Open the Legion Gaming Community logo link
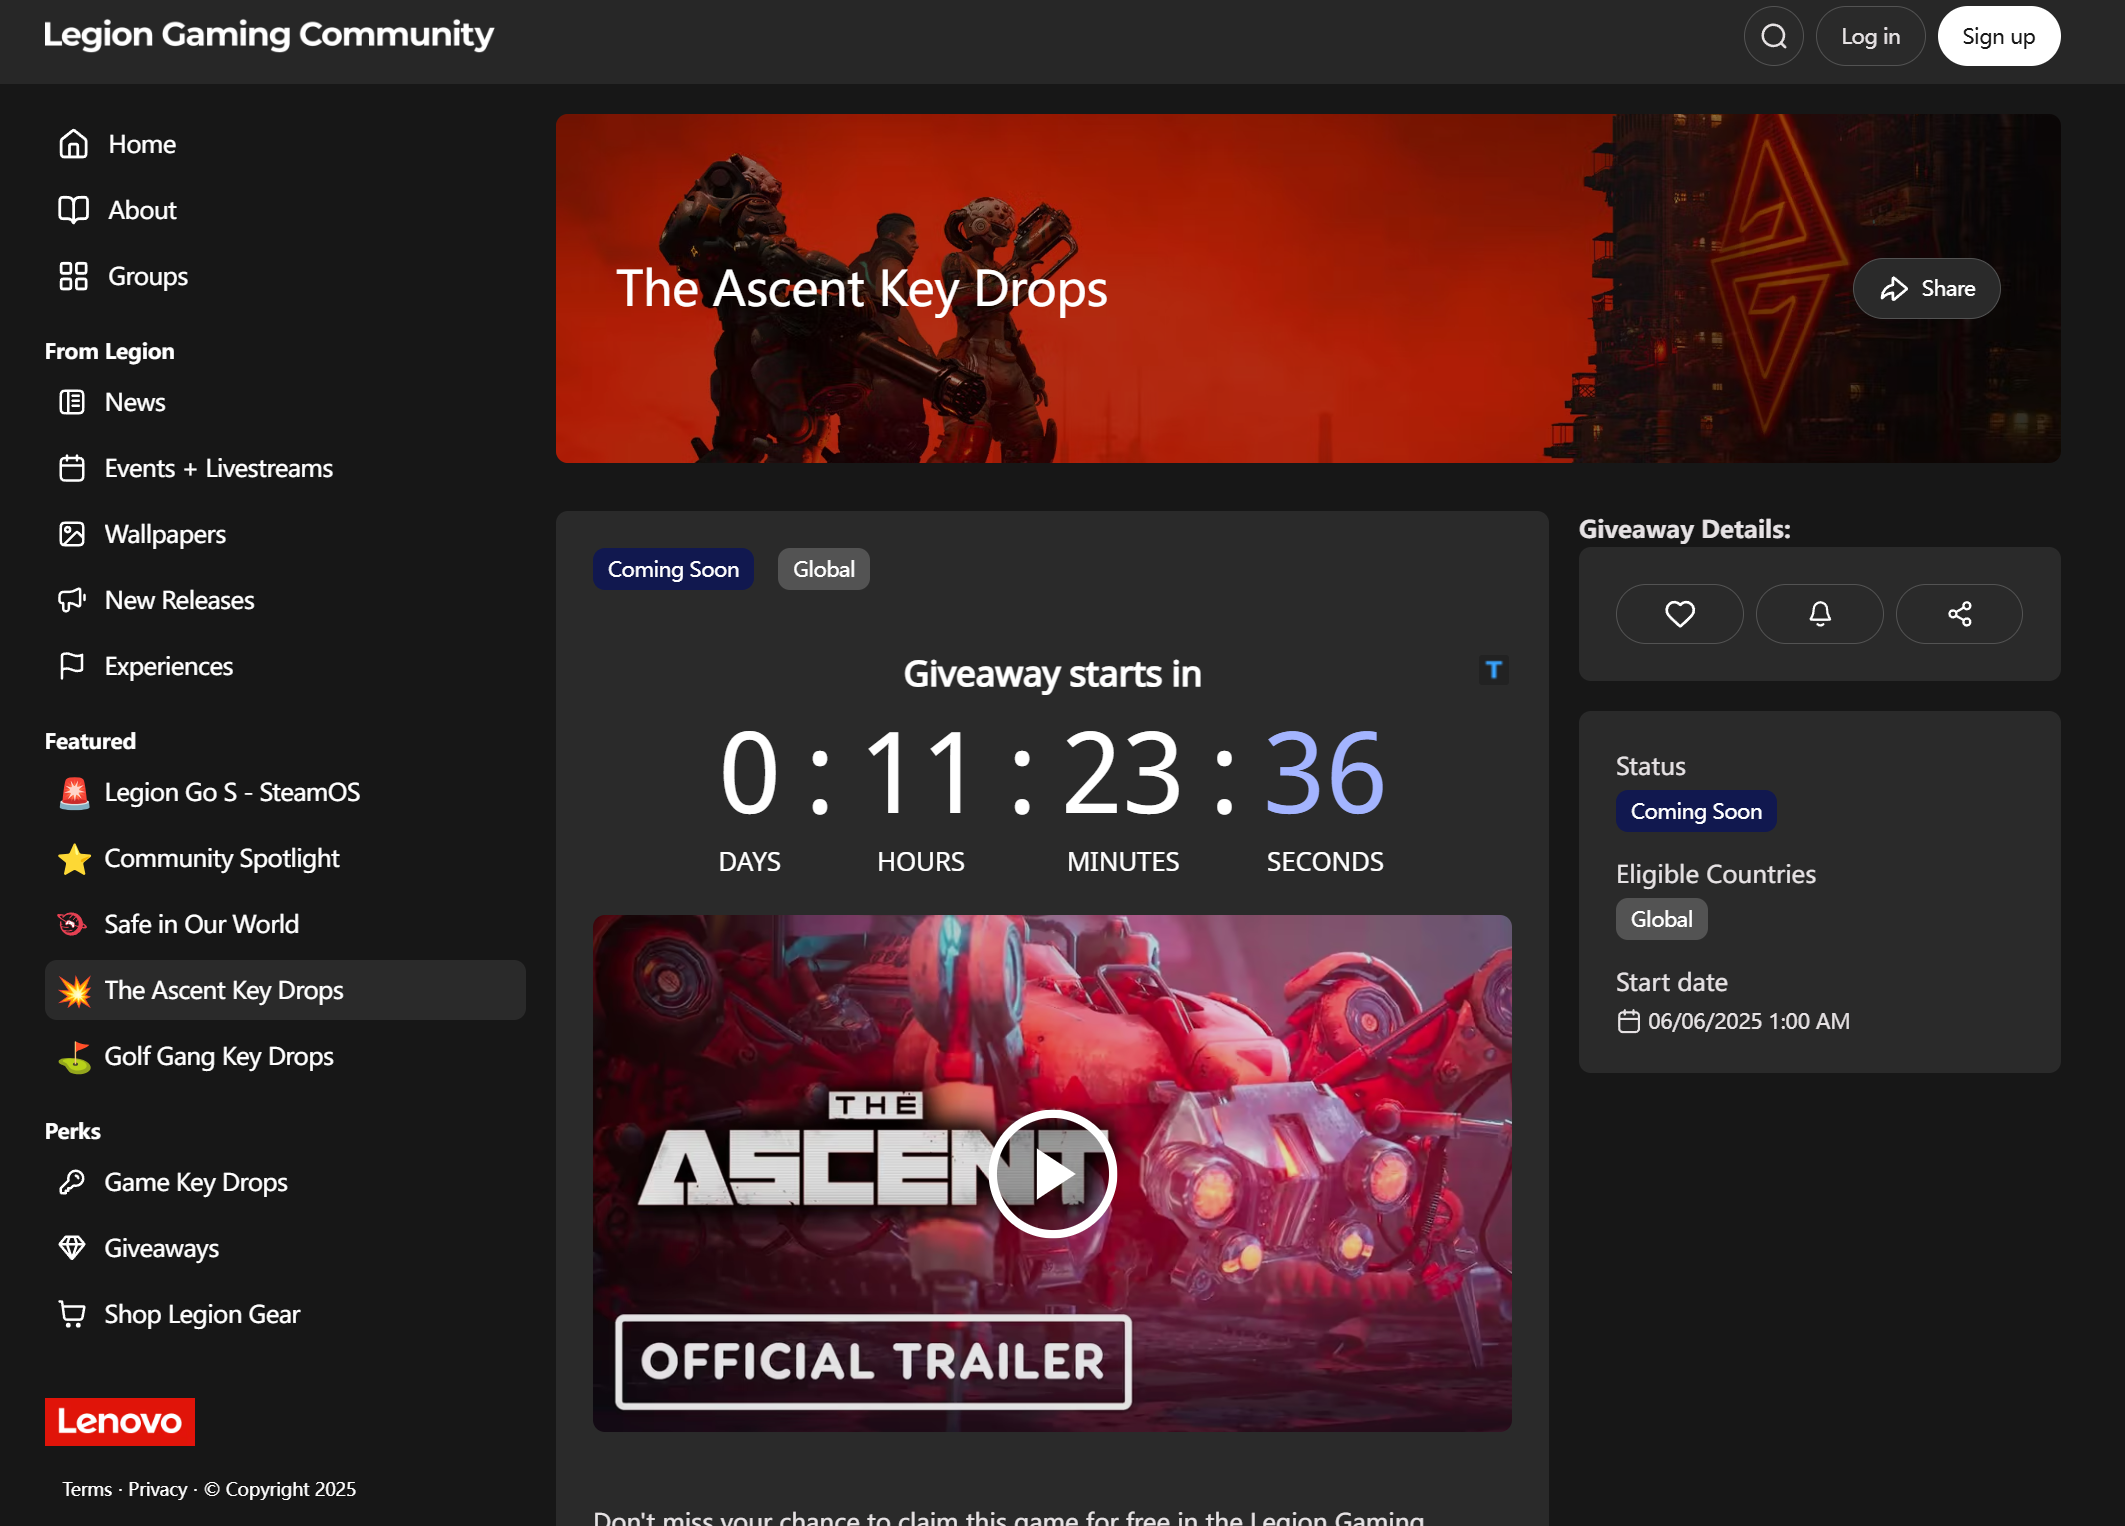 tap(268, 35)
